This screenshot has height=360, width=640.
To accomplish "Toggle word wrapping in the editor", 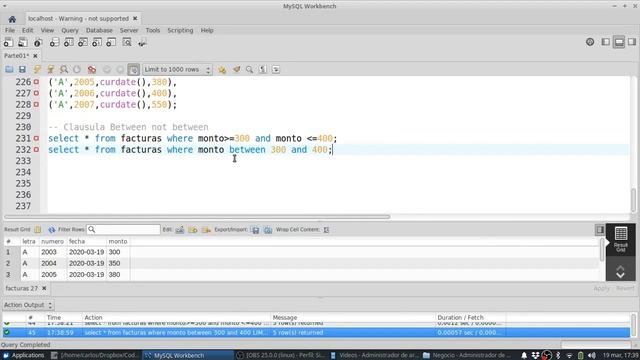I will 276,69.
